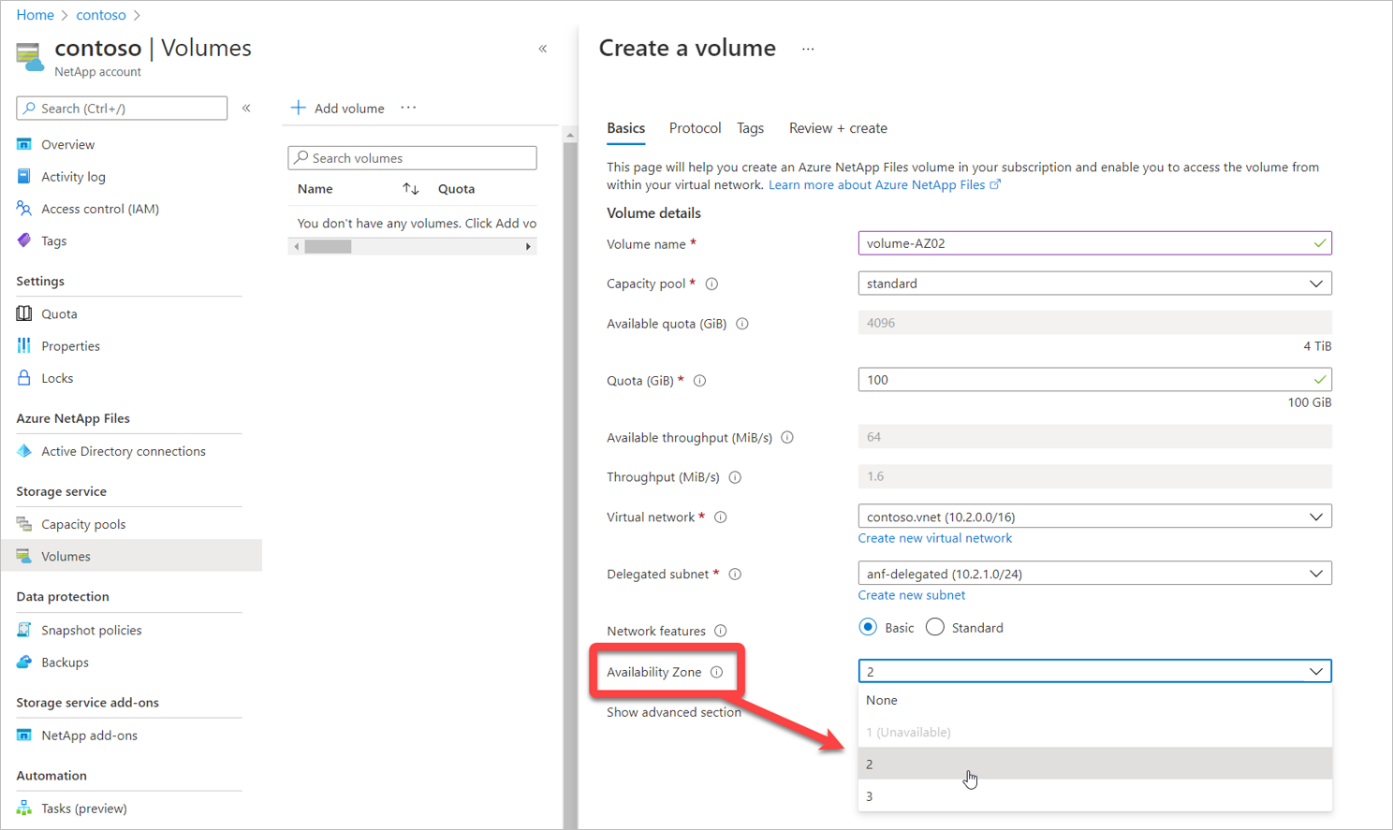The height and width of the screenshot is (830, 1393).
Task: Click the Tasks (preview) icon
Action: pos(24,808)
